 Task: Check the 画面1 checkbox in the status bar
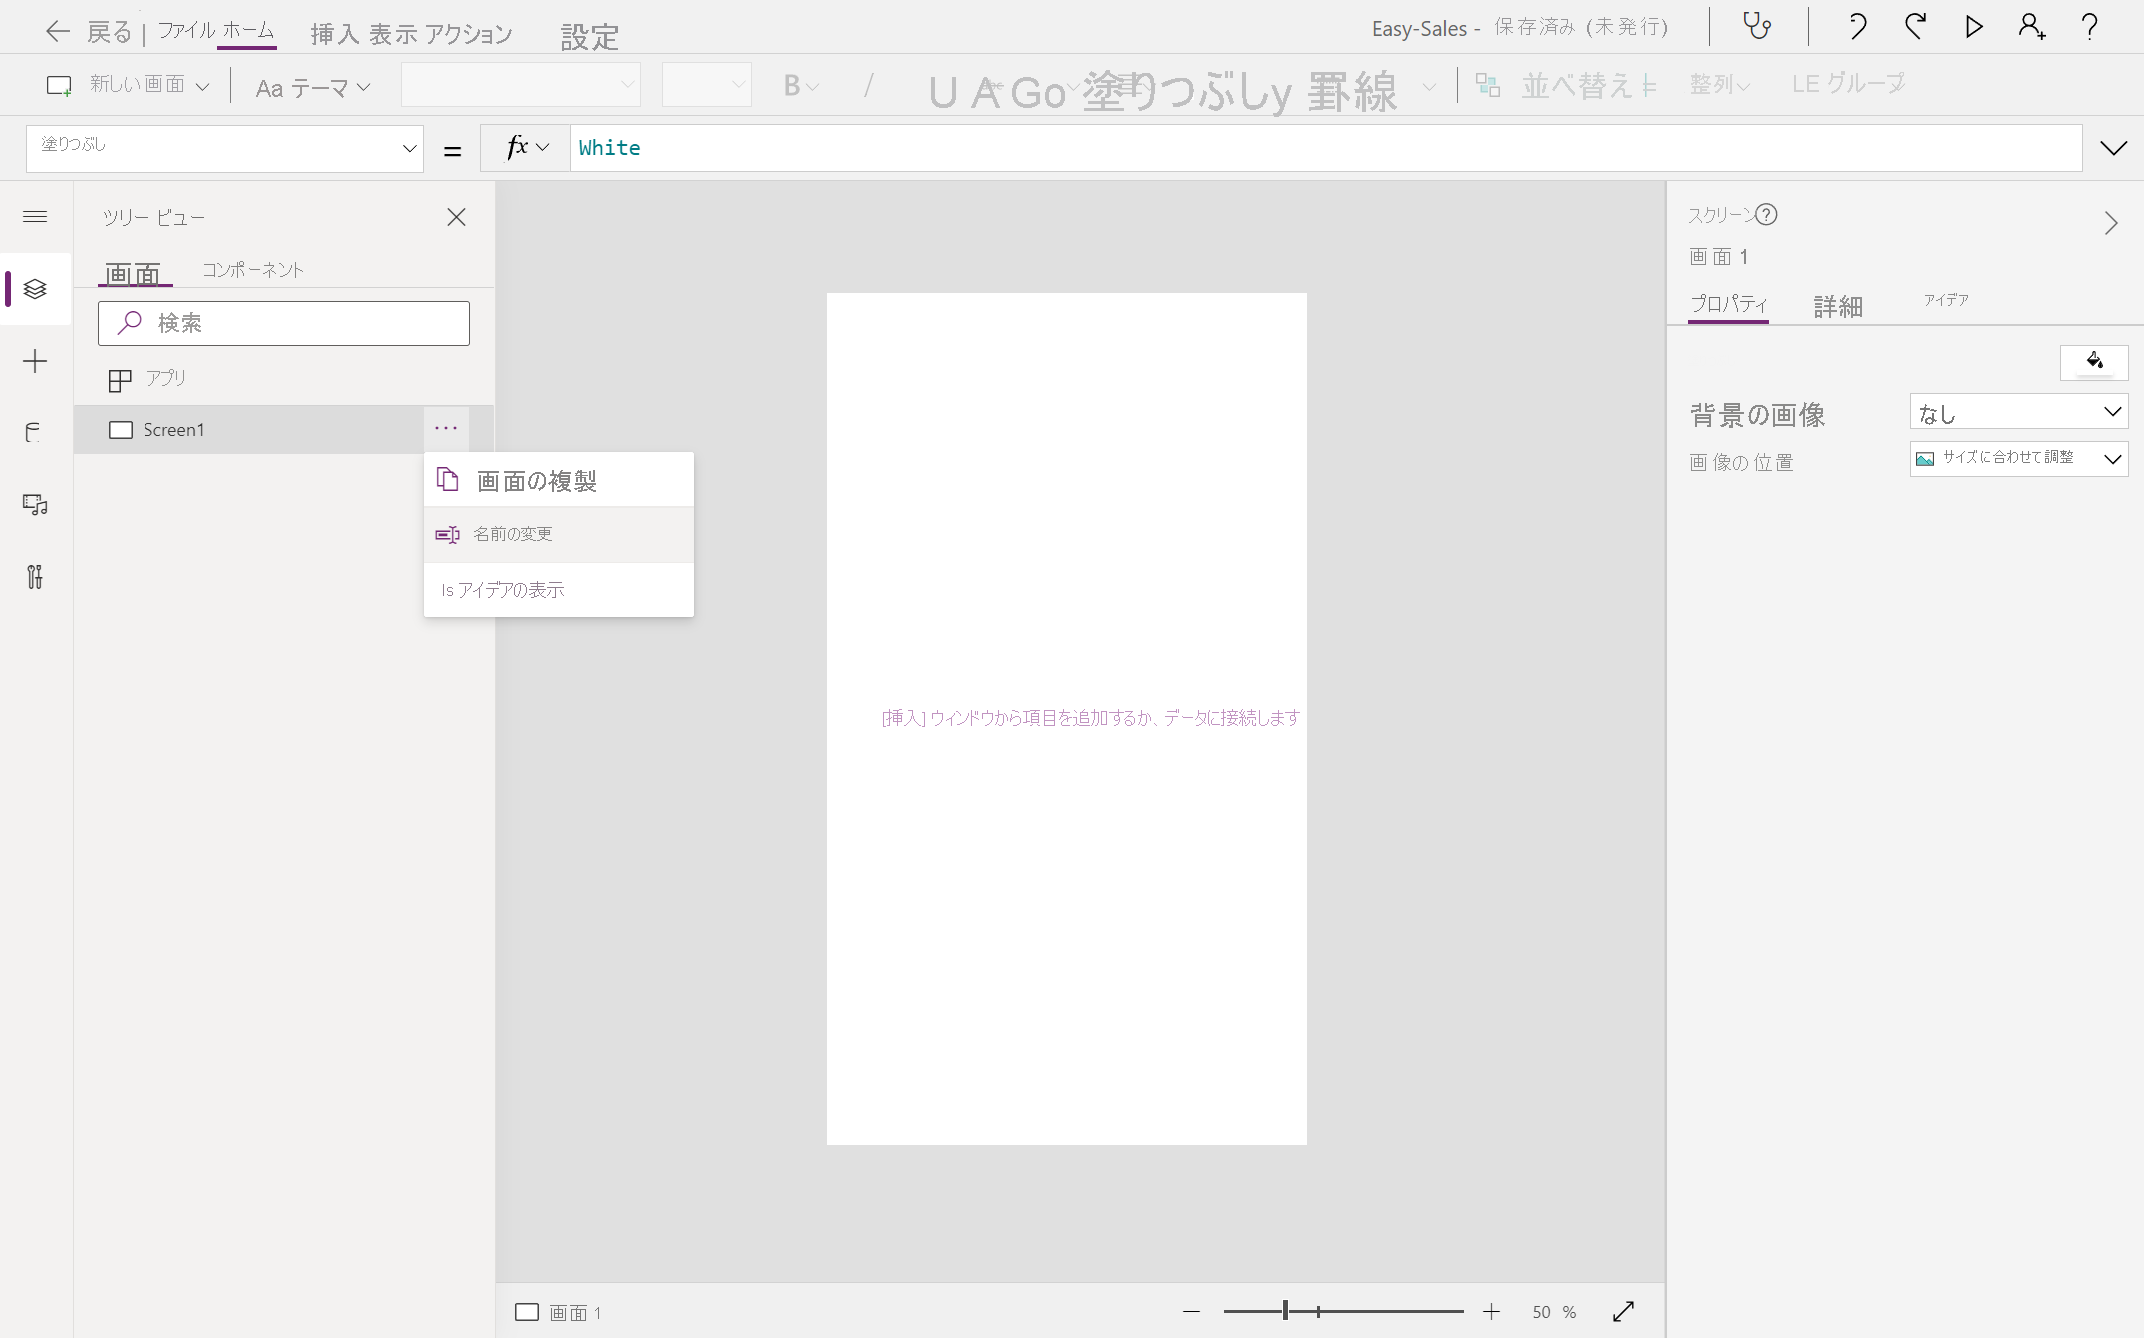(x=527, y=1312)
